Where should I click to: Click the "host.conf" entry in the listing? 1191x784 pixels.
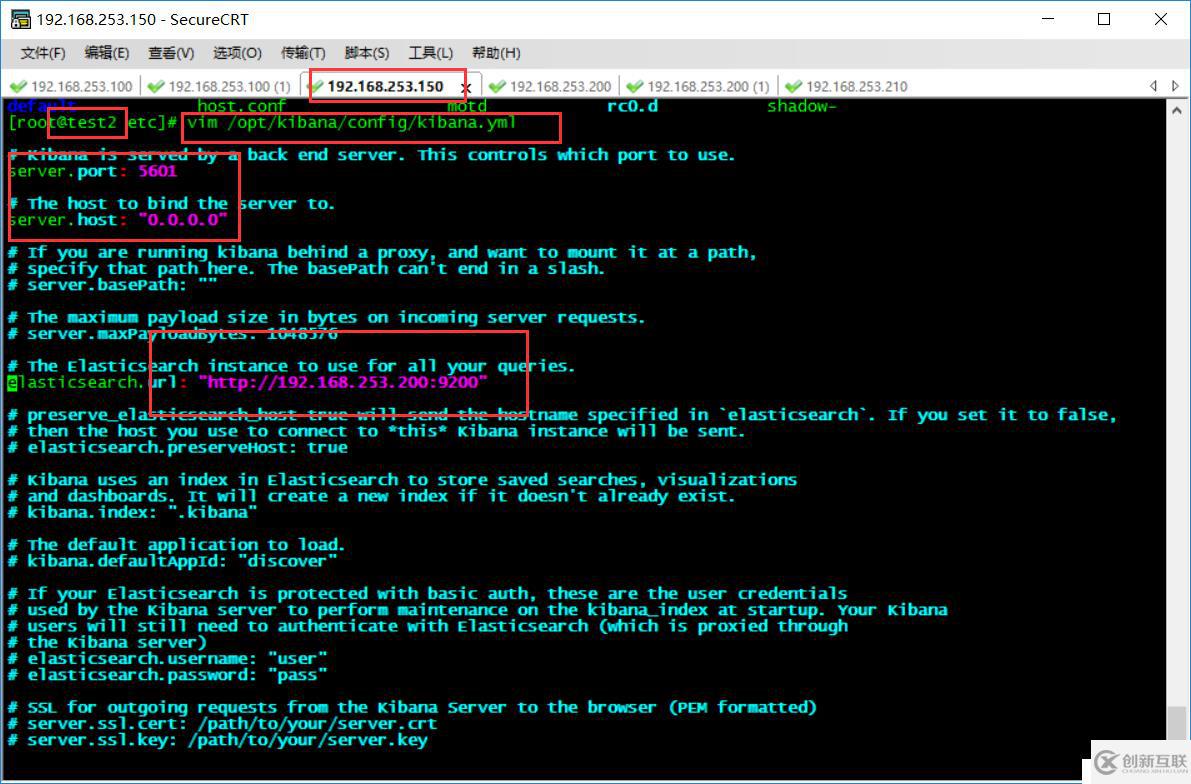[x=242, y=106]
